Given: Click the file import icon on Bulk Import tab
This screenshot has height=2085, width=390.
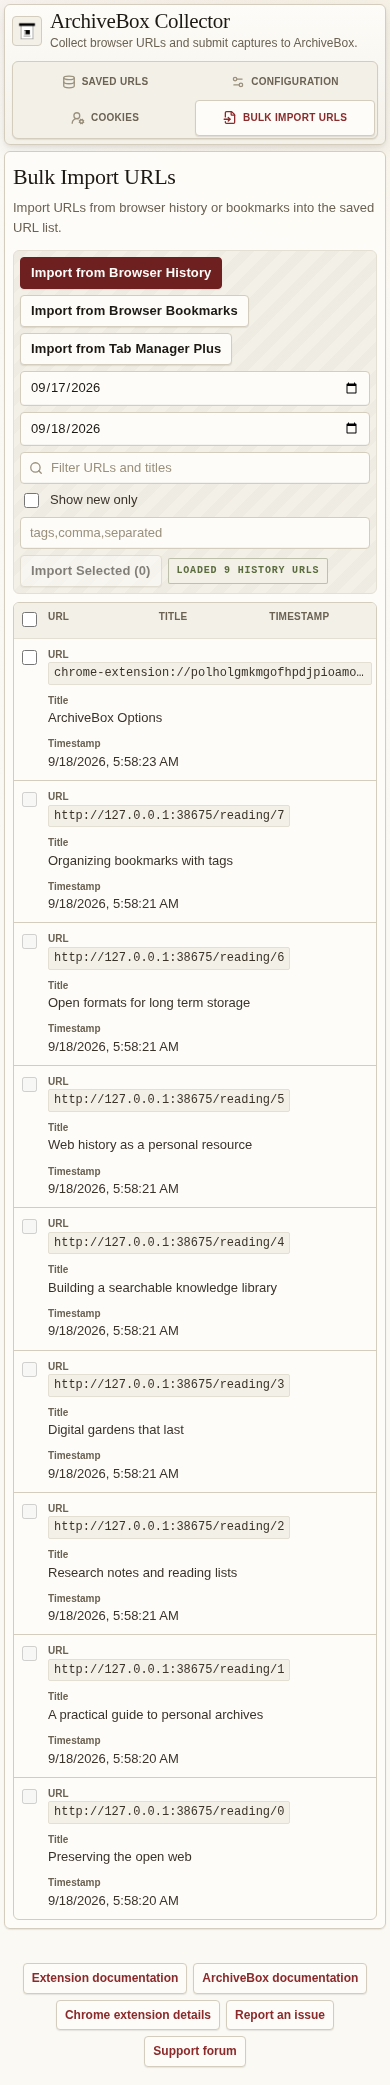Looking at the screenshot, I should click(229, 118).
